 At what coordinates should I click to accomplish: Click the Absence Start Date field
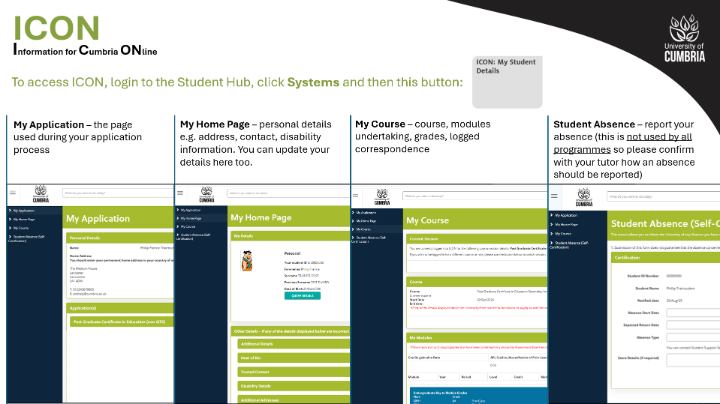[693, 313]
